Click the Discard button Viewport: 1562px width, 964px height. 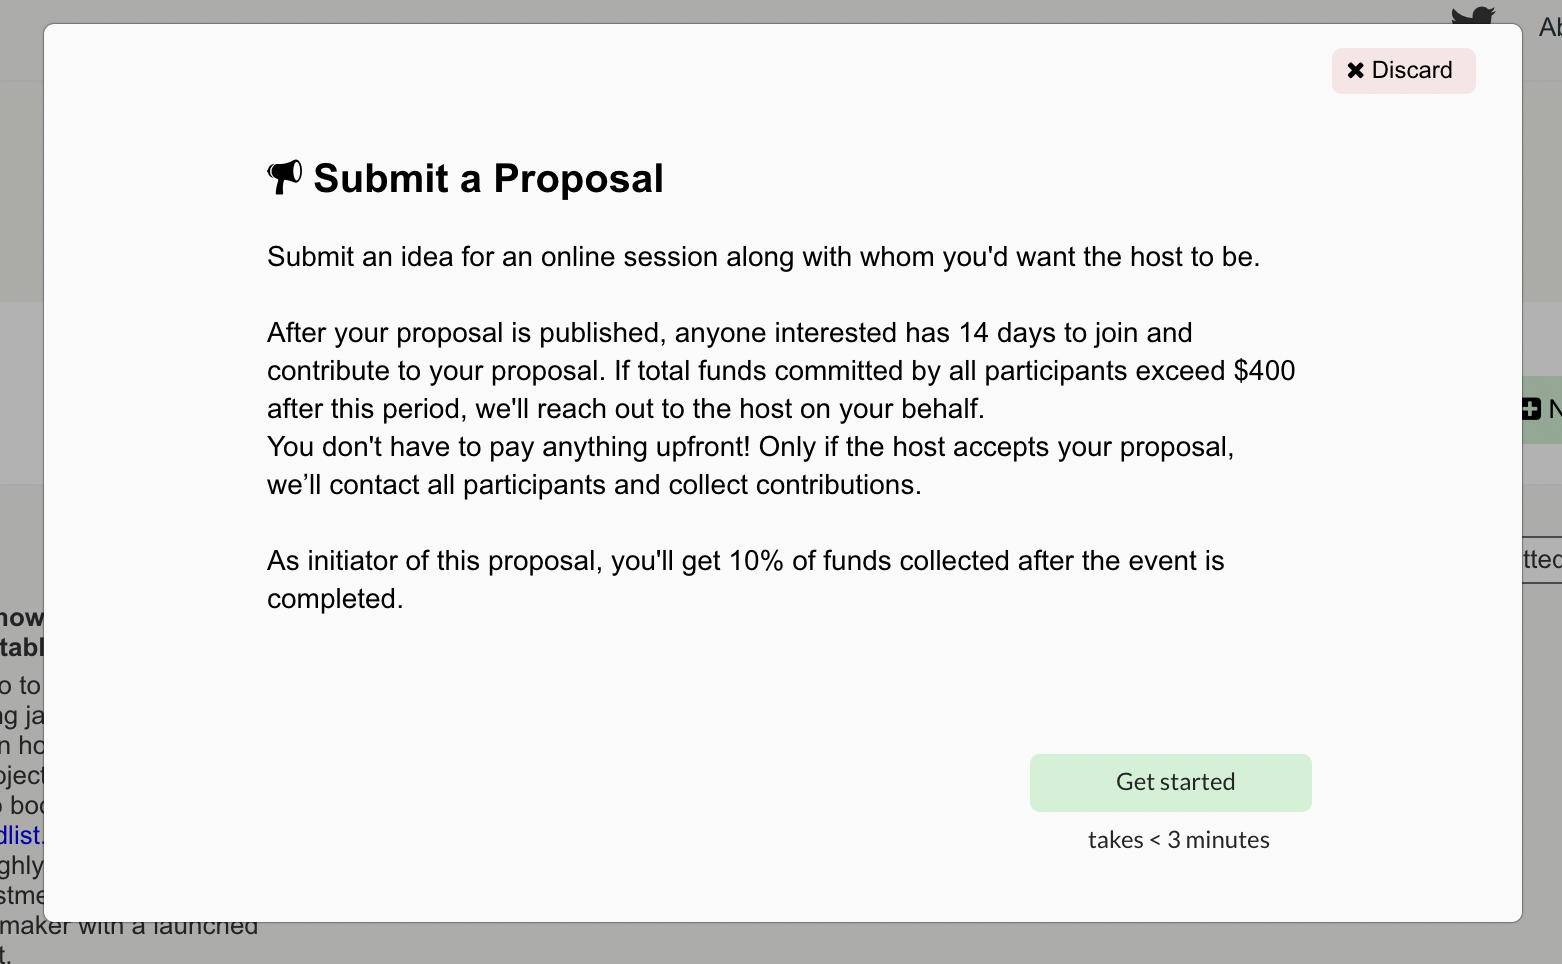point(1402,71)
